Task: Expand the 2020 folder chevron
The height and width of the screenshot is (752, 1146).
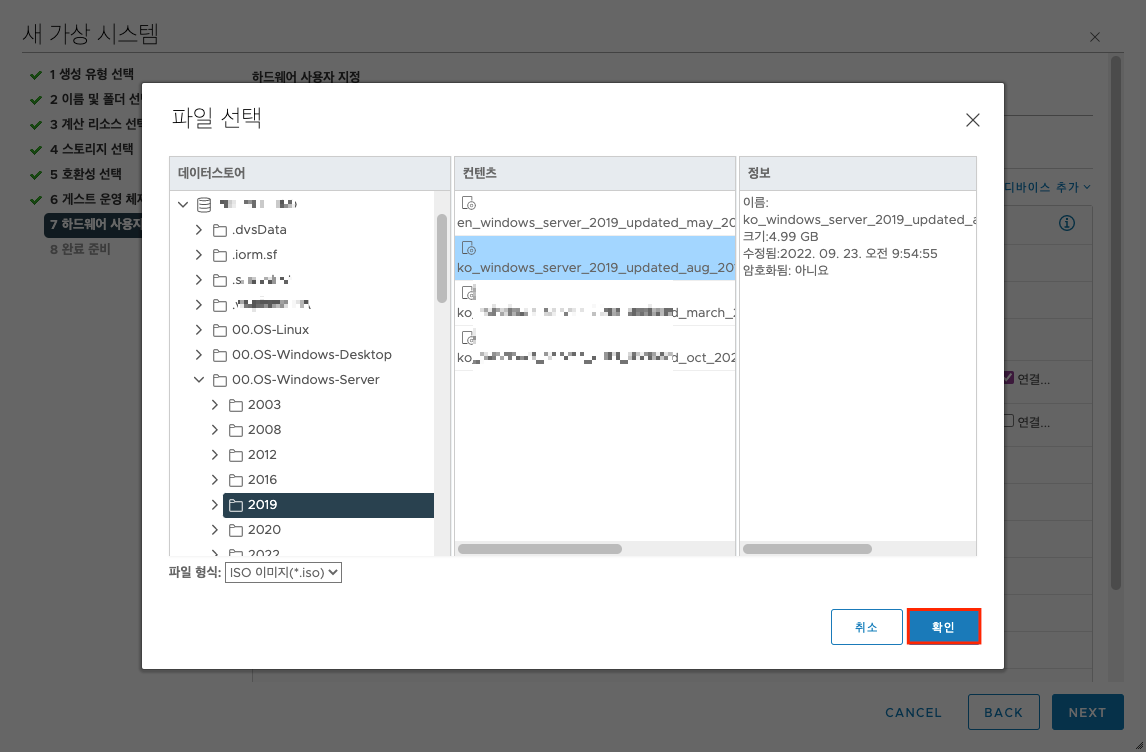Action: (x=215, y=530)
